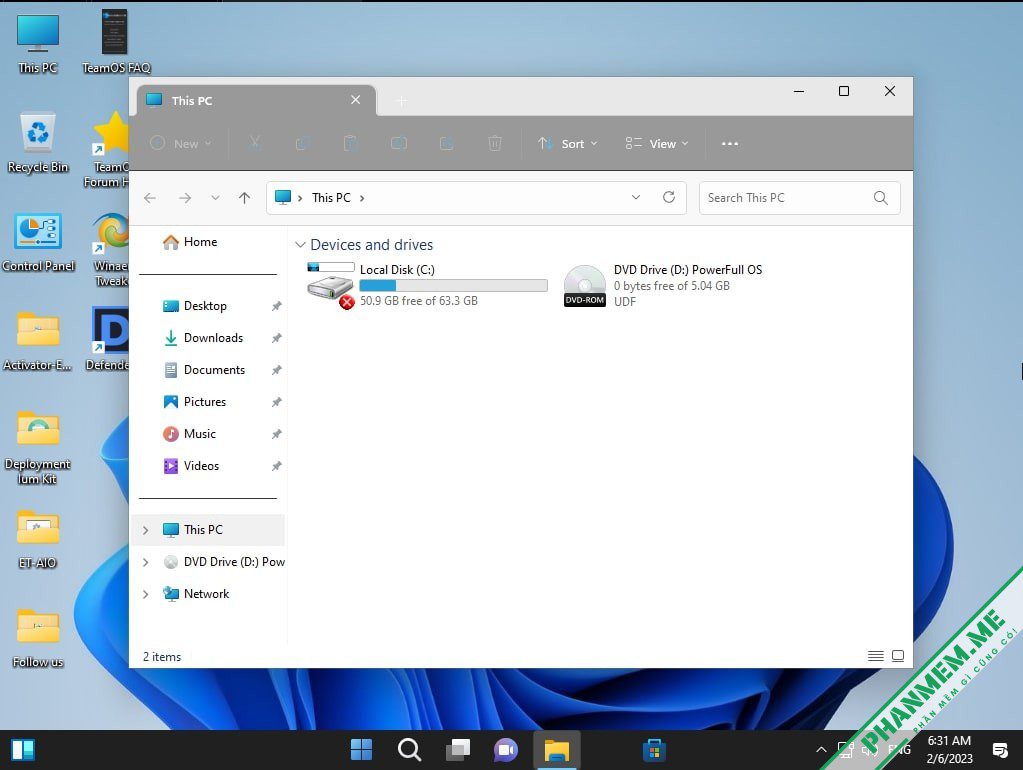The width and height of the screenshot is (1023, 770).
Task: Open the View dropdown menu
Action: pos(656,144)
